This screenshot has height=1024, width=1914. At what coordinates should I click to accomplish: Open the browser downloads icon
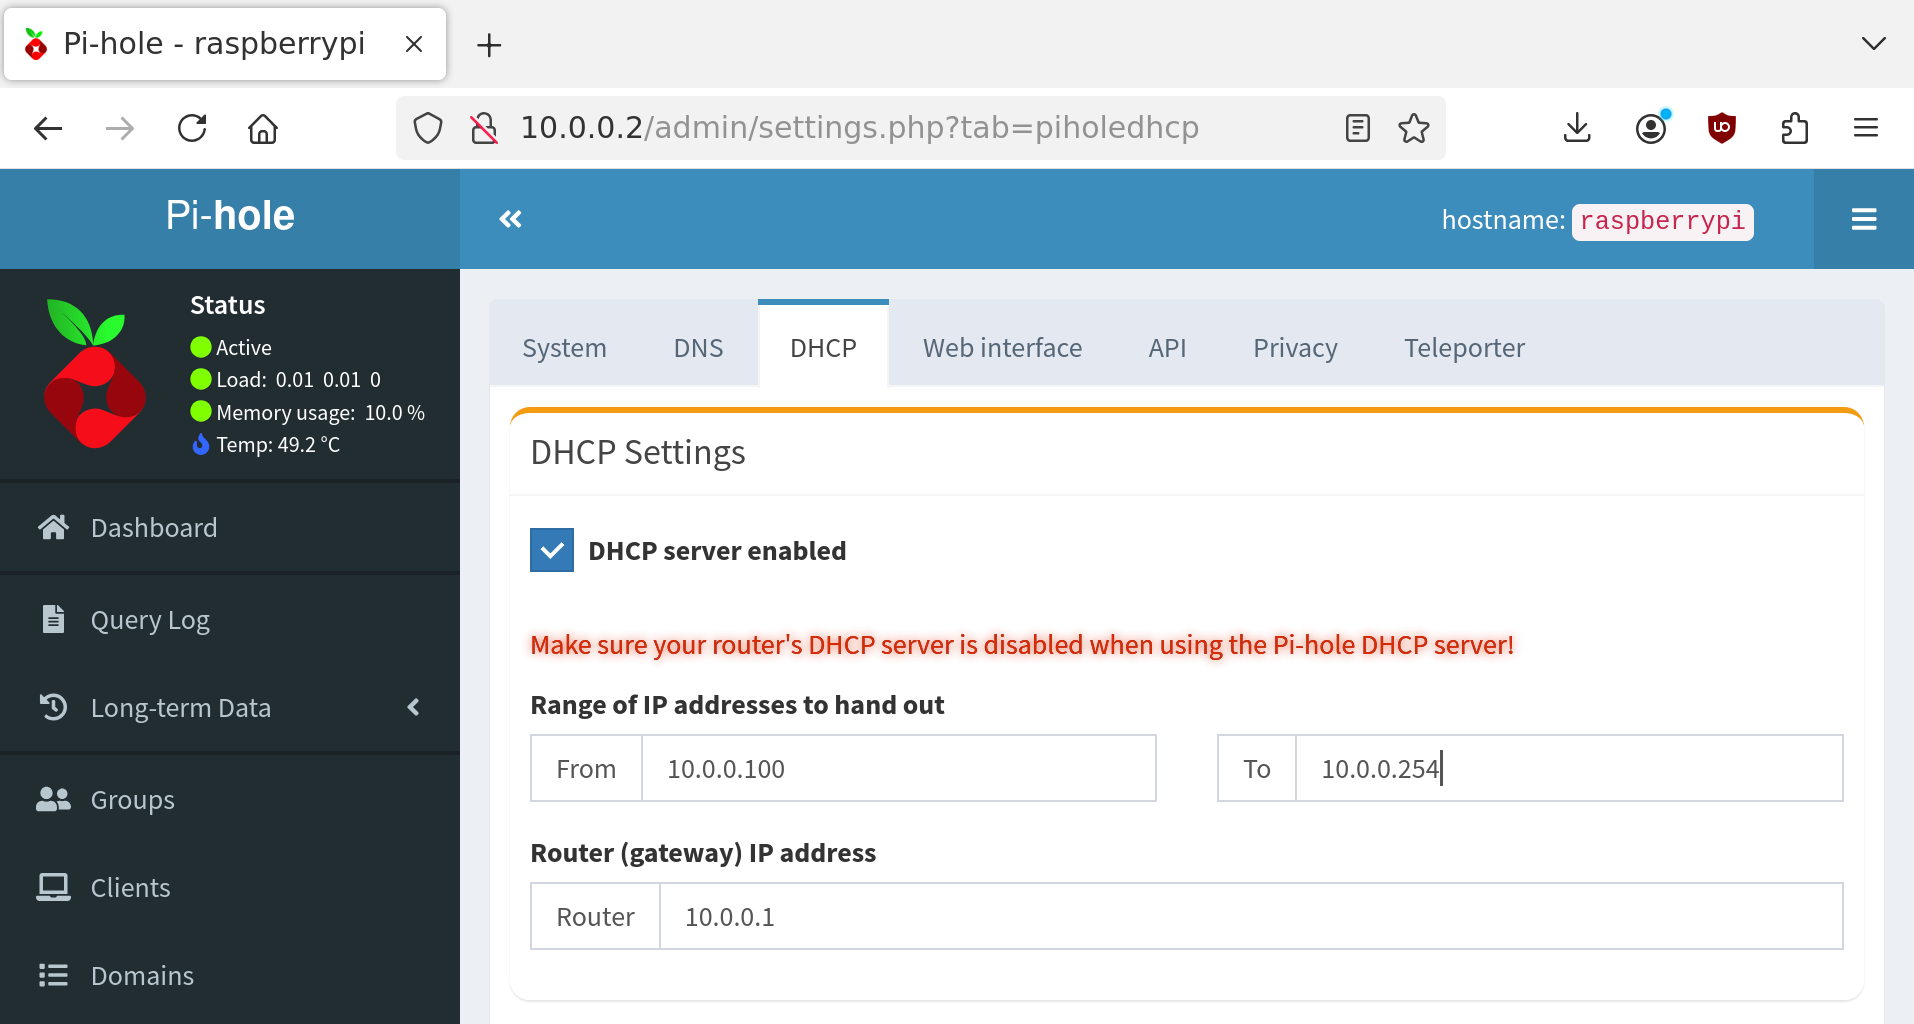point(1576,128)
